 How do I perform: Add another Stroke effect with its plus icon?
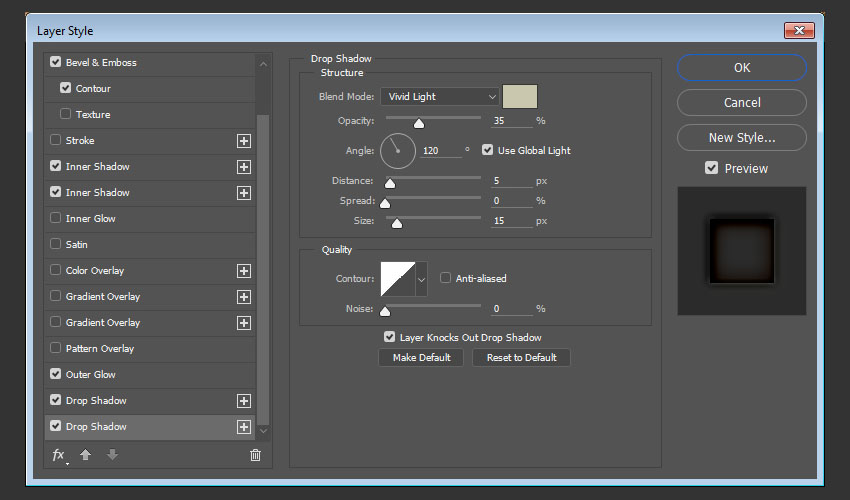[x=244, y=141]
